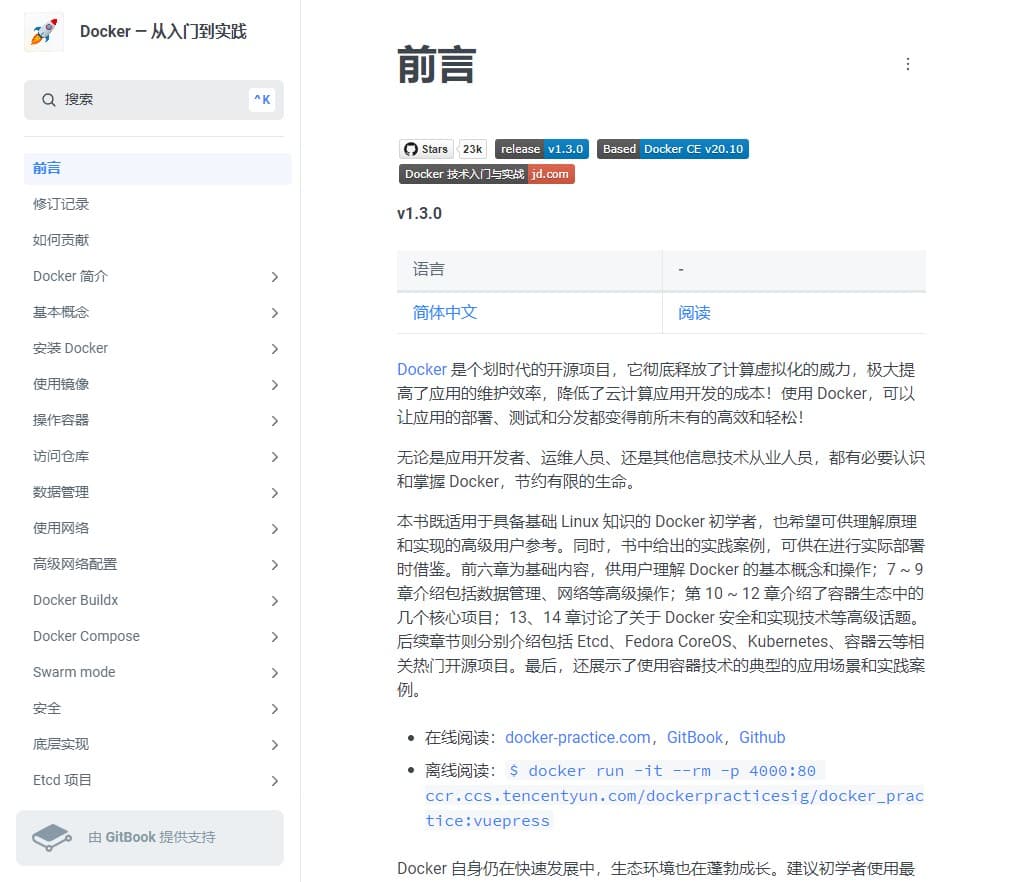Screen dimensions: 1024x882
Task: Expand the Swarm mode section
Action: (x=274, y=673)
